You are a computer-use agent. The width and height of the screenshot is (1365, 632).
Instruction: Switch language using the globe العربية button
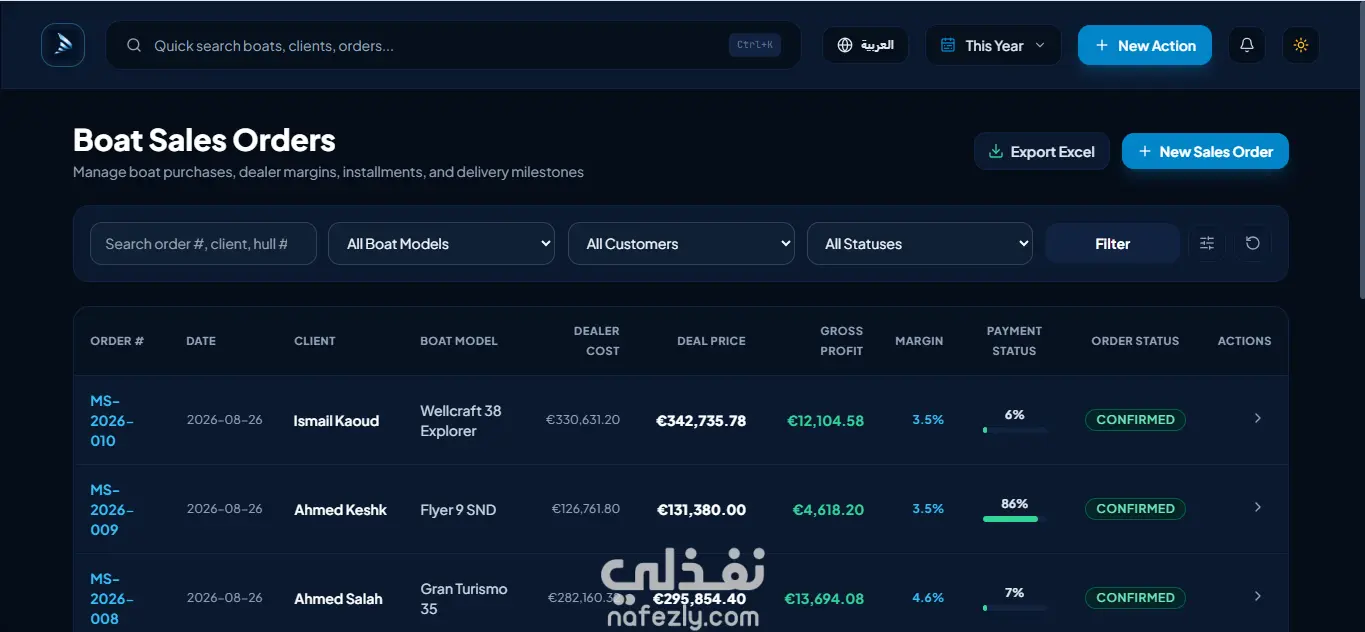[865, 45]
